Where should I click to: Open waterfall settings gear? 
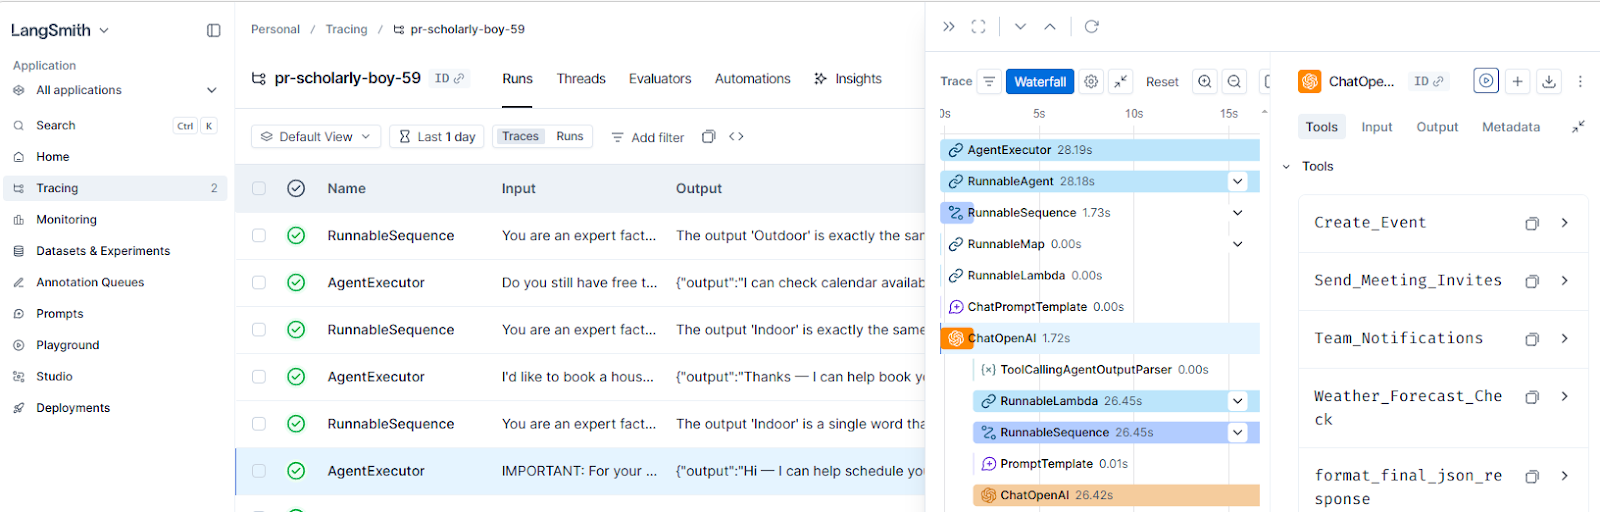(x=1092, y=82)
